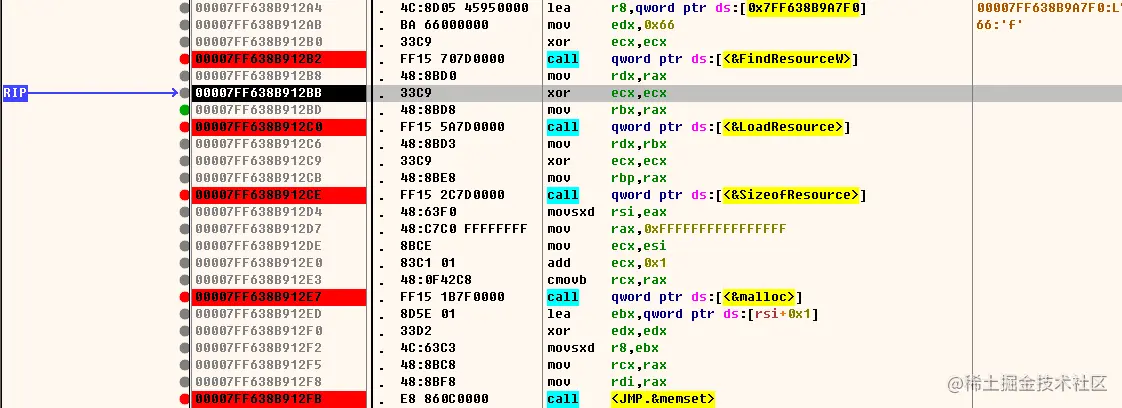This screenshot has height=408, width=1122.
Task: Click instruction movsxd rsi,eax
Action: click(606, 212)
